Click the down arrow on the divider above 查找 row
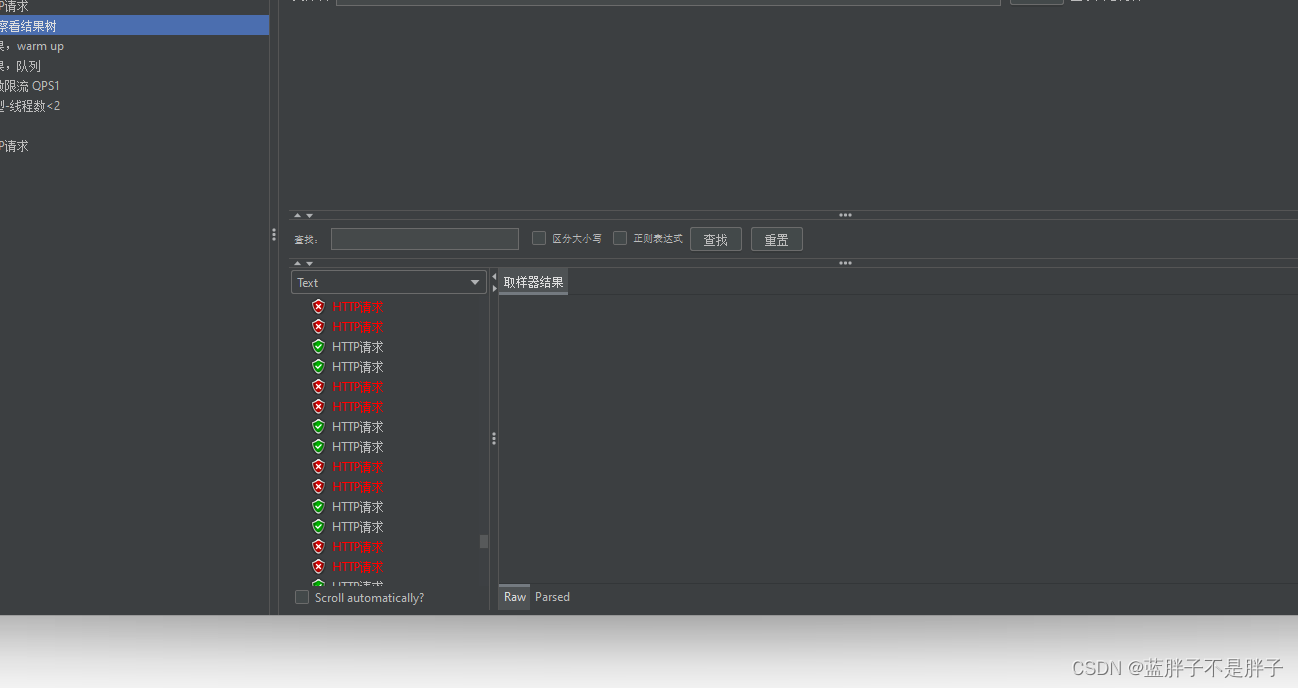Image resolution: width=1298 pixels, height=688 pixels. click(309, 215)
